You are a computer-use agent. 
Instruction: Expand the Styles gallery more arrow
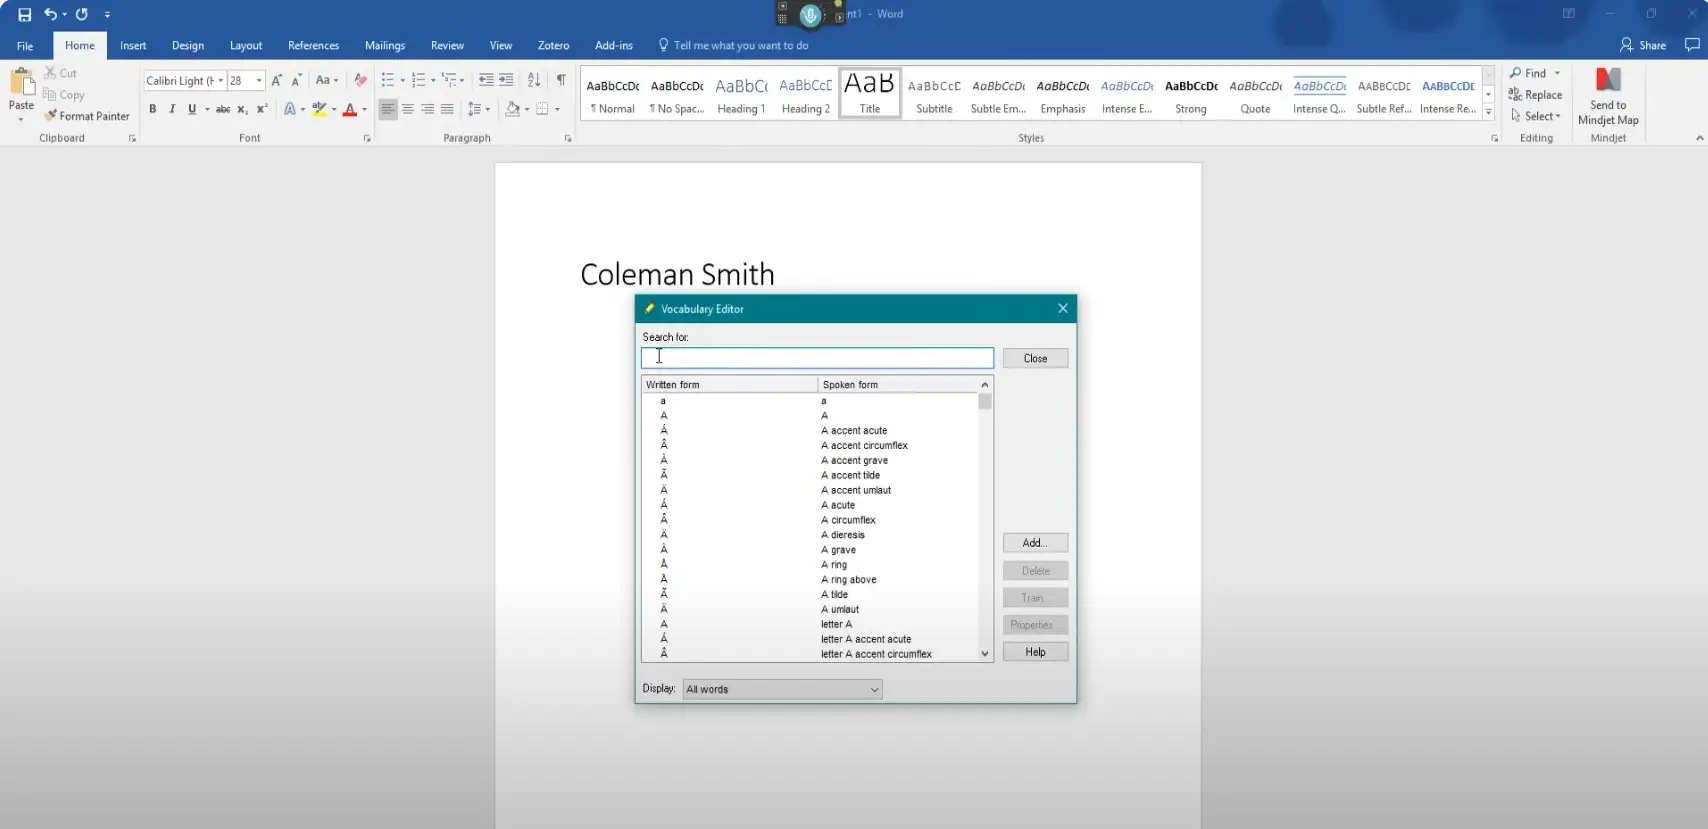tap(1488, 112)
